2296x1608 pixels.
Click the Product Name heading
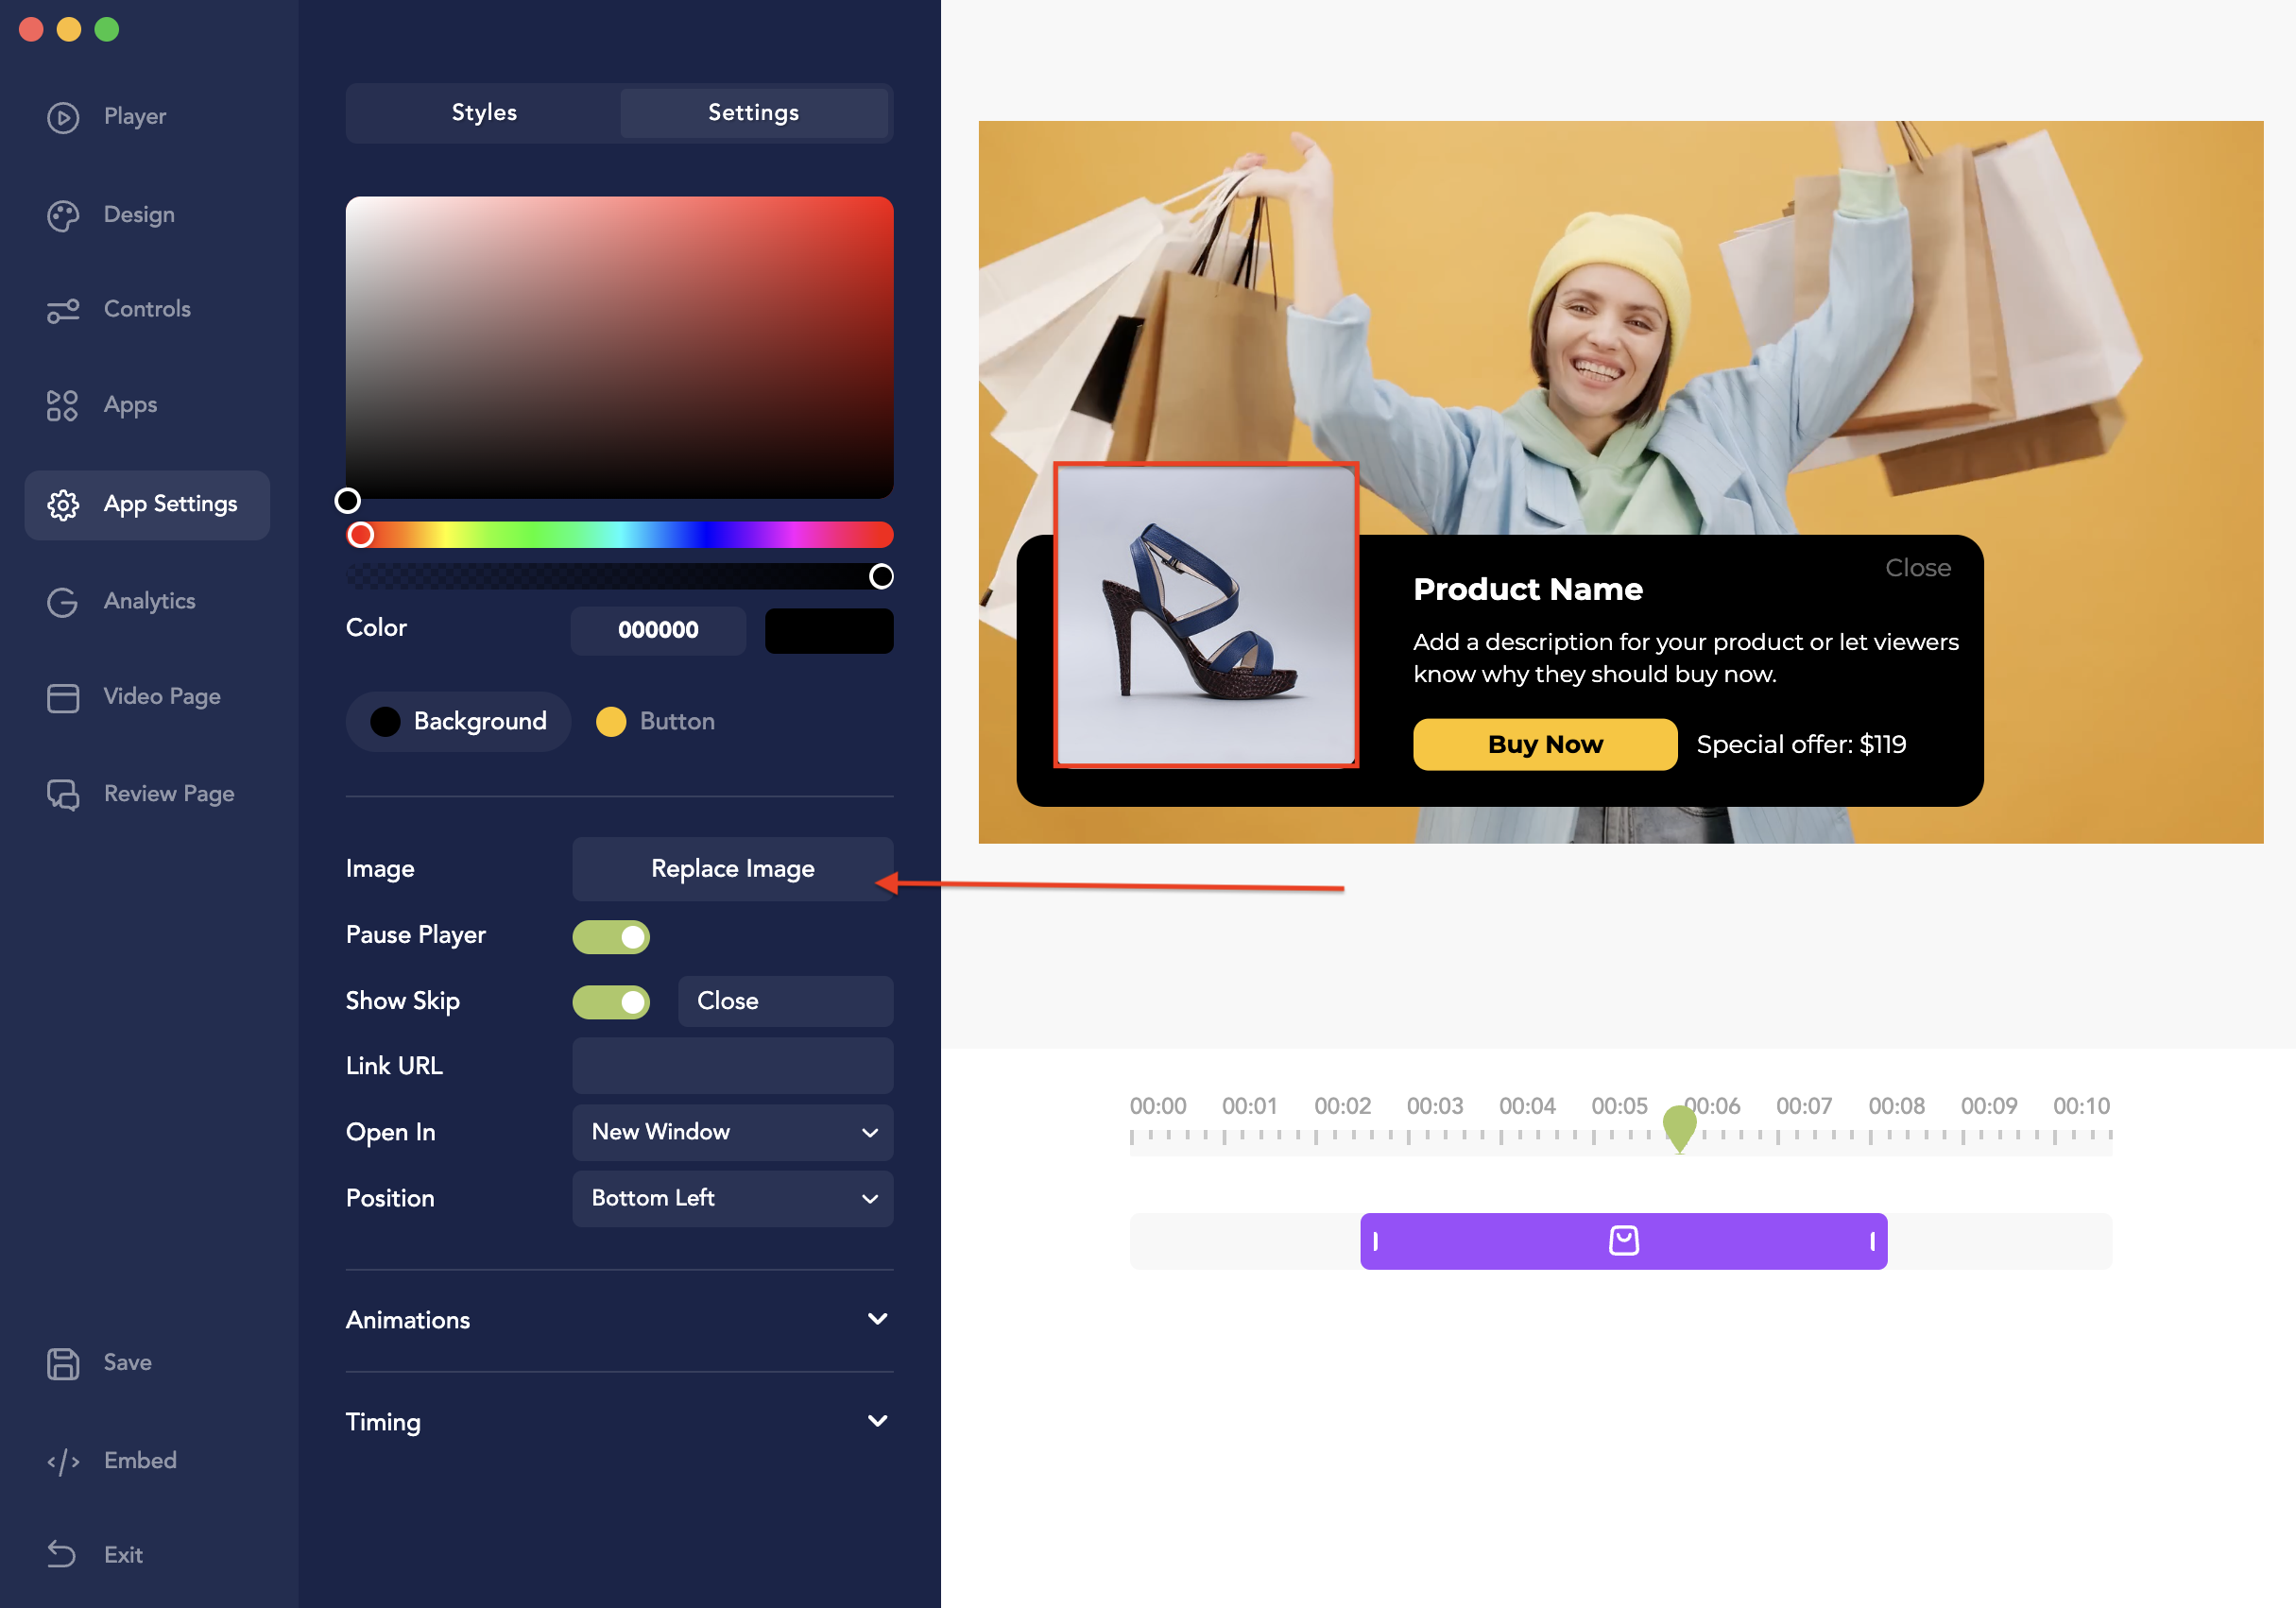(x=1527, y=589)
